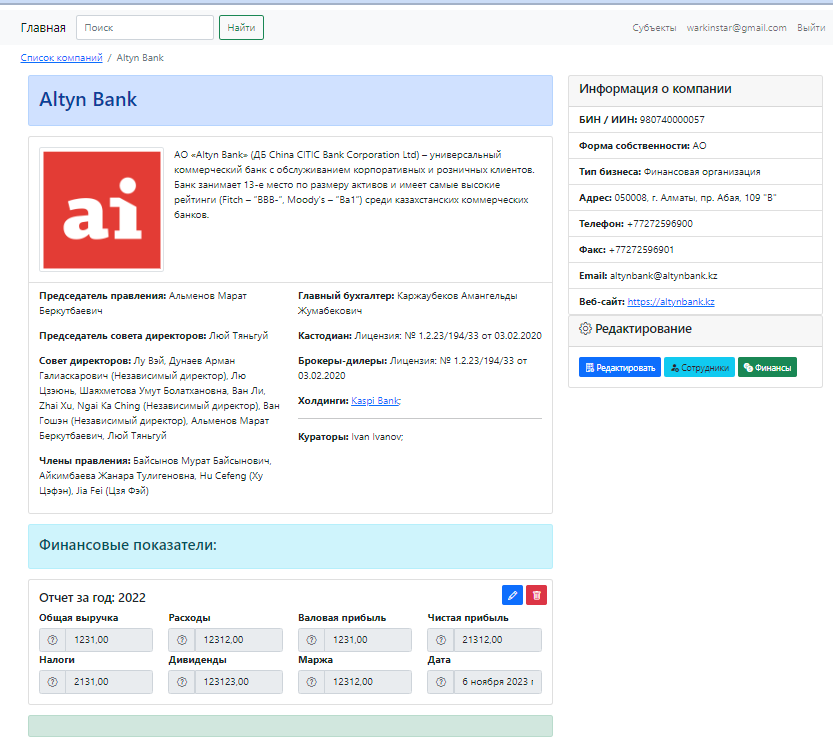The image size is (833, 748).
Task: Click the Редактировать button
Action: tap(620, 367)
